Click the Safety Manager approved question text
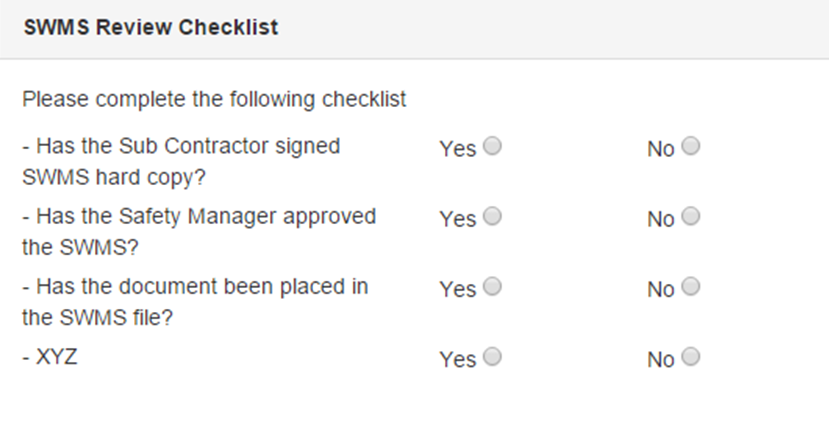Viewport: 829px width, 440px height. (x=199, y=230)
